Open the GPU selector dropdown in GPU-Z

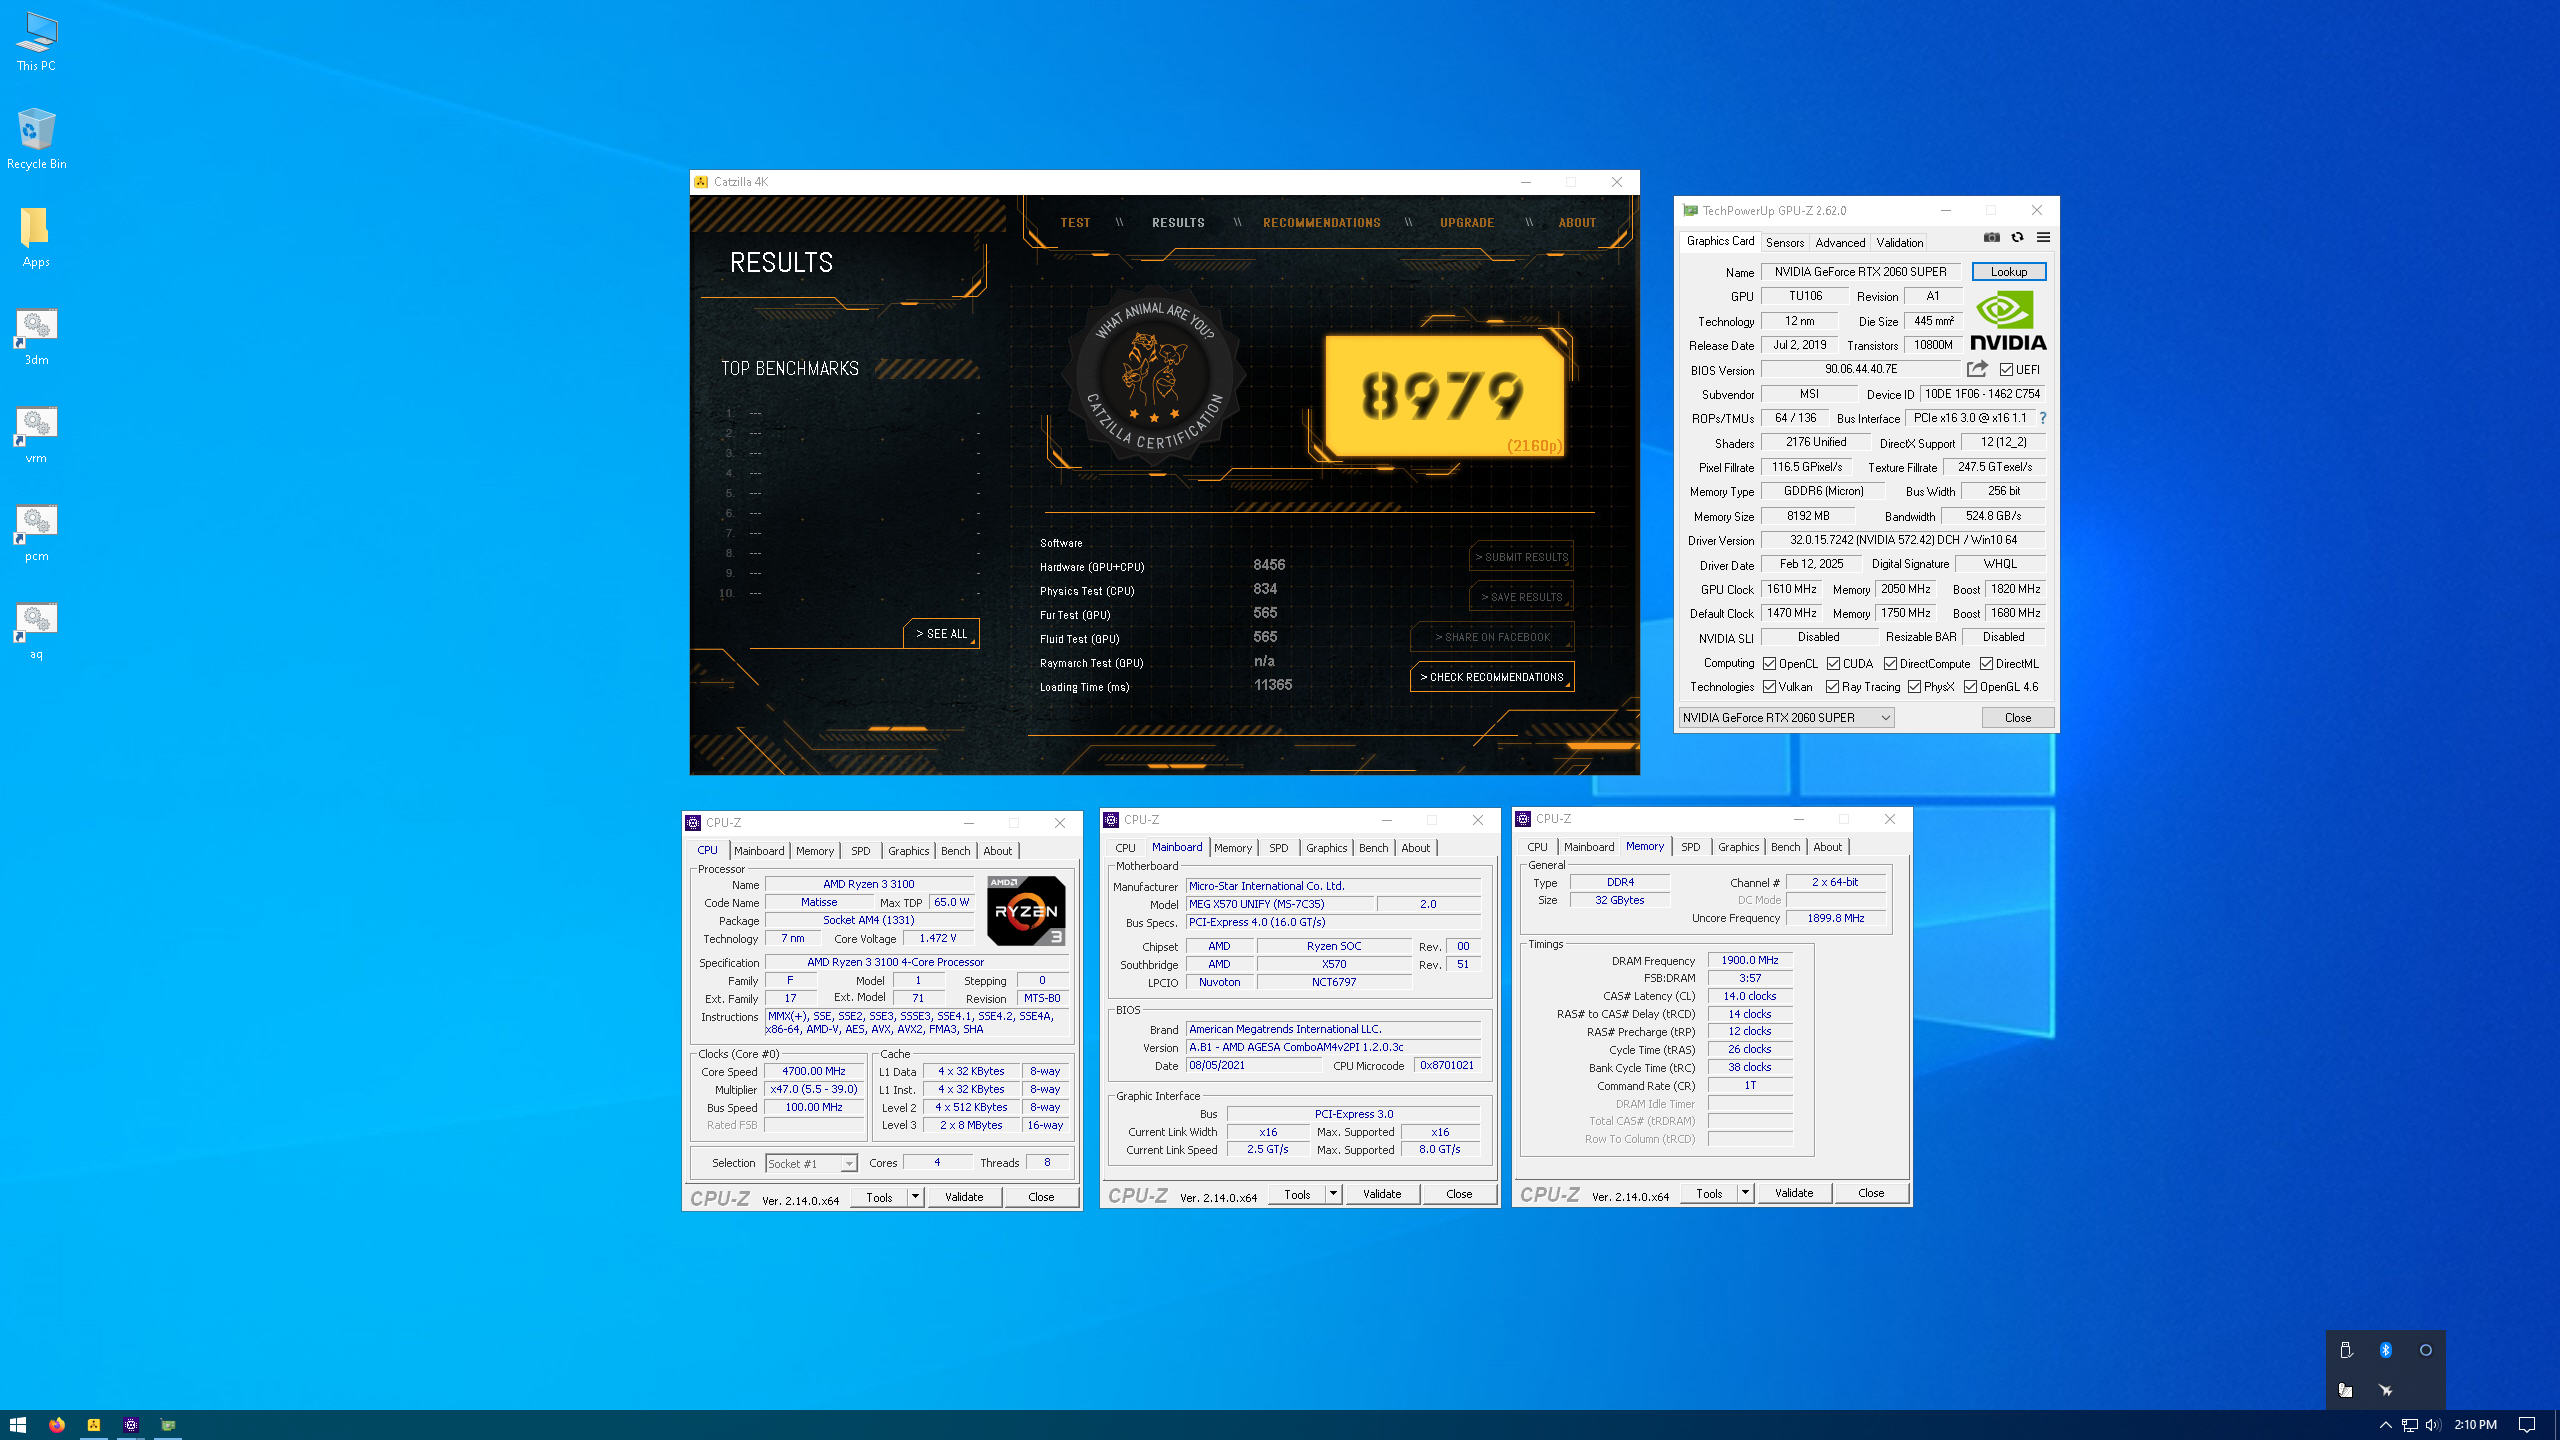click(1786, 718)
